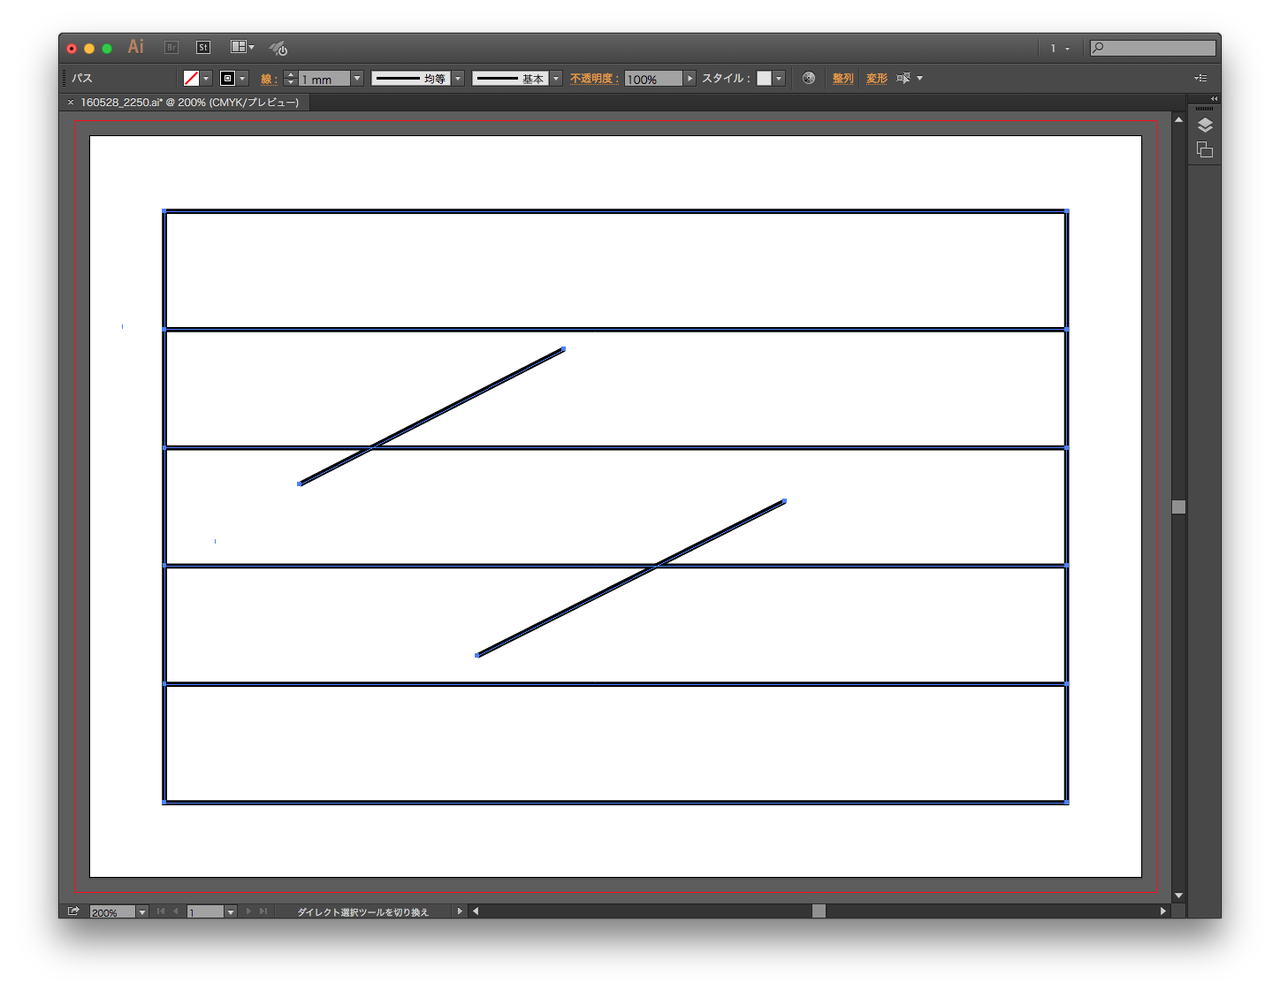Toggle the stroke swatch in control panel
1280x998 pixels.
point(227,77)
